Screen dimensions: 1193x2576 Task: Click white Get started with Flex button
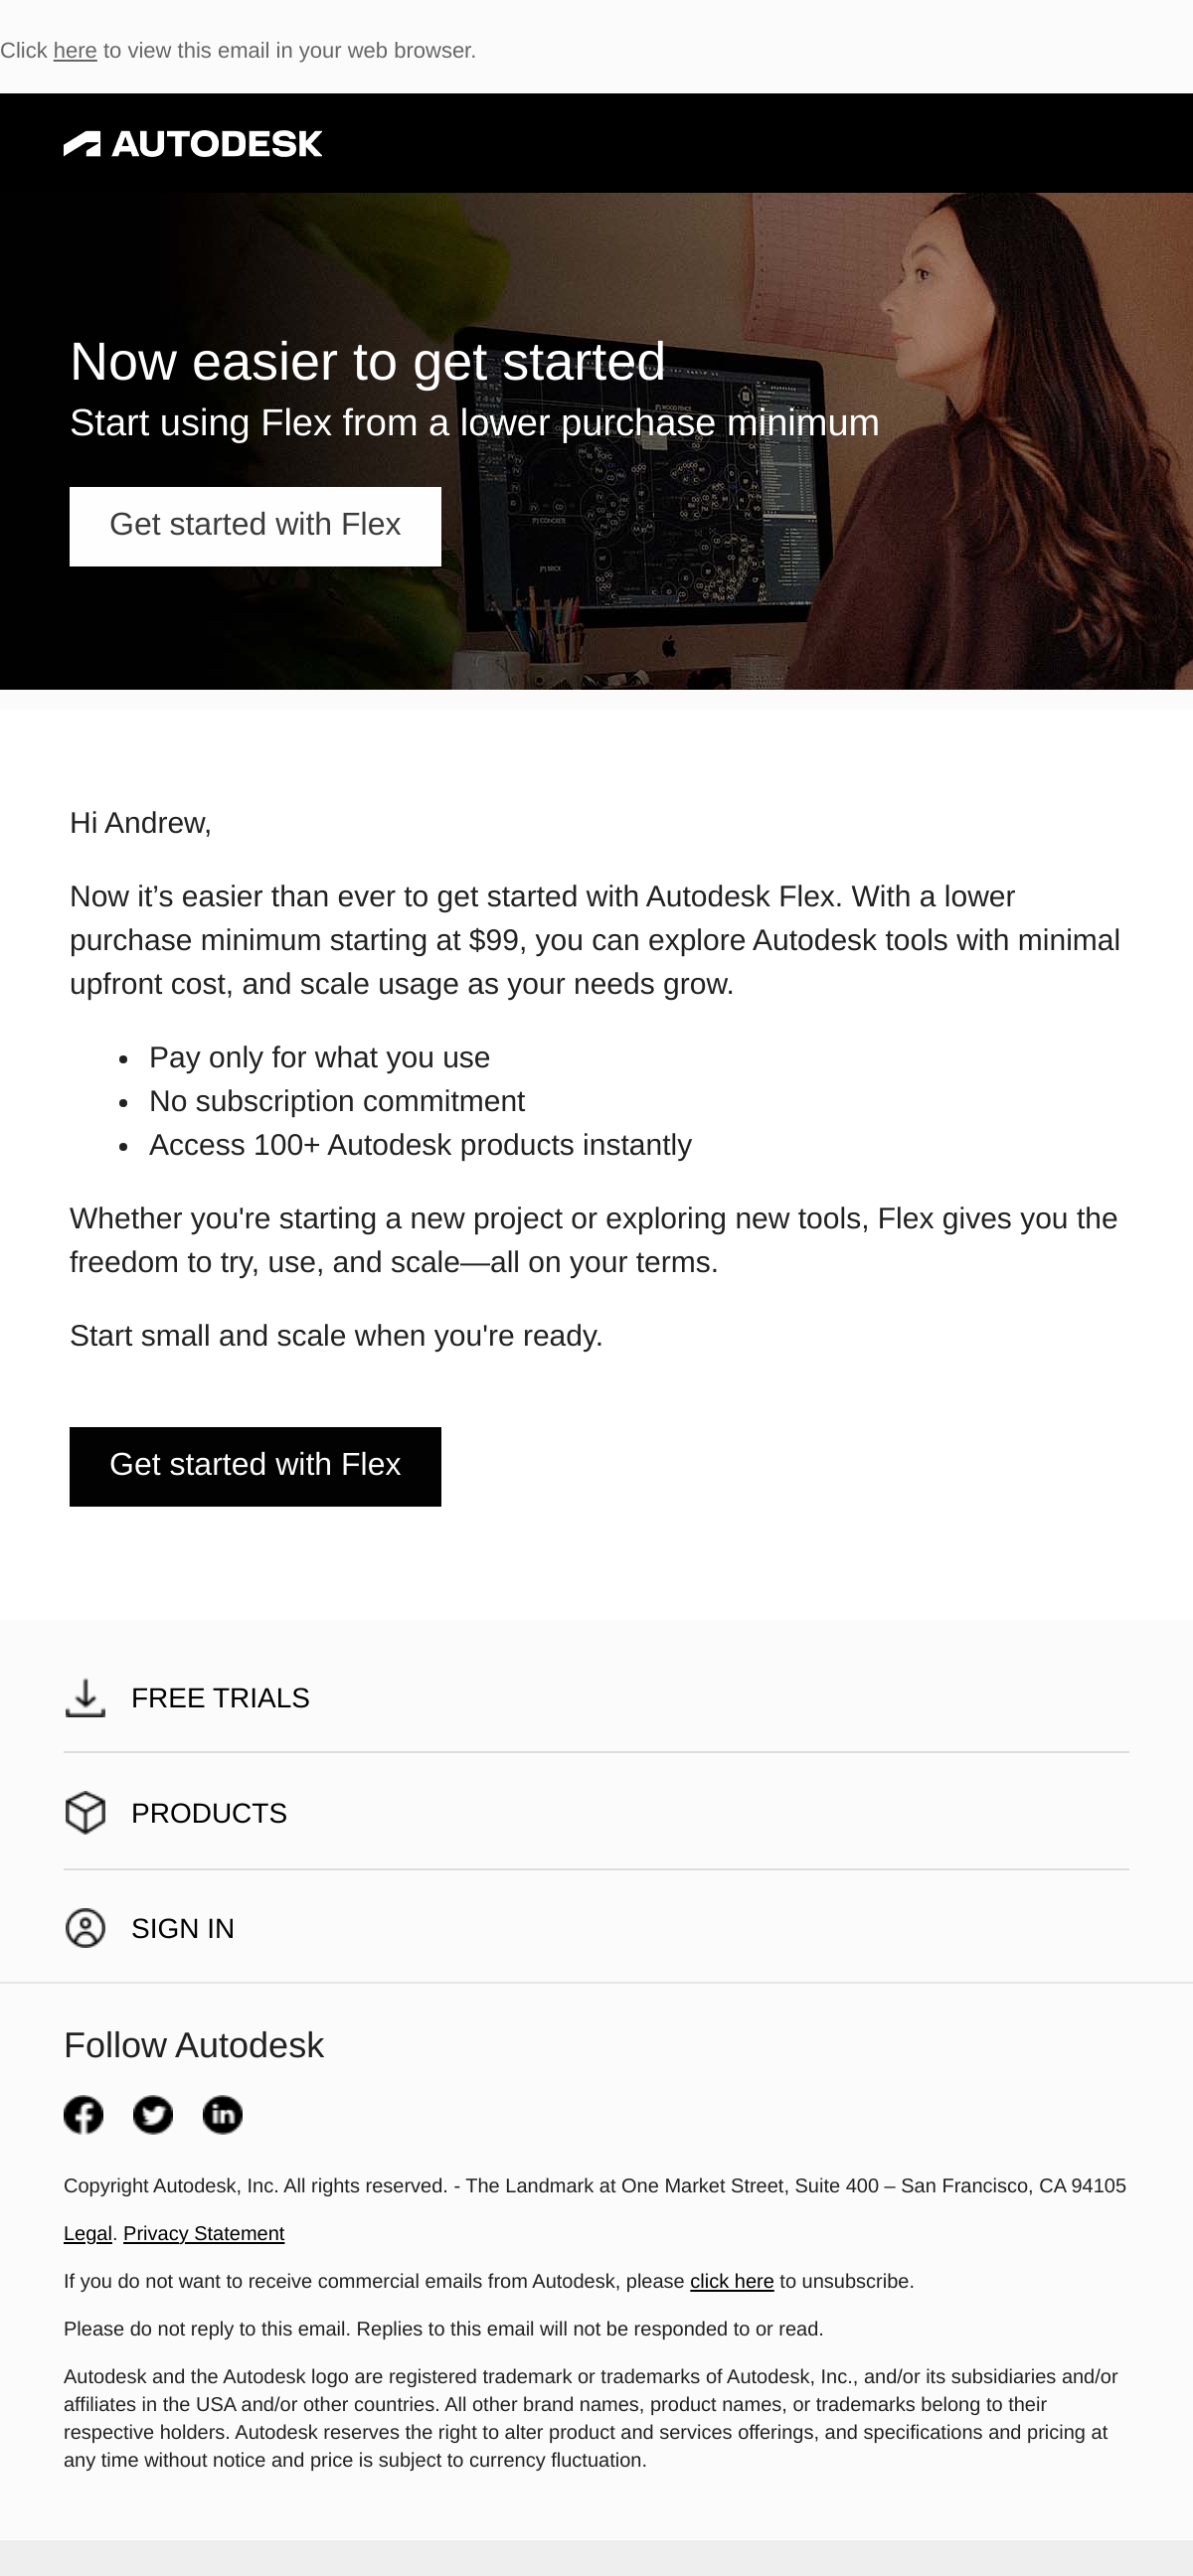click(255, 526)
